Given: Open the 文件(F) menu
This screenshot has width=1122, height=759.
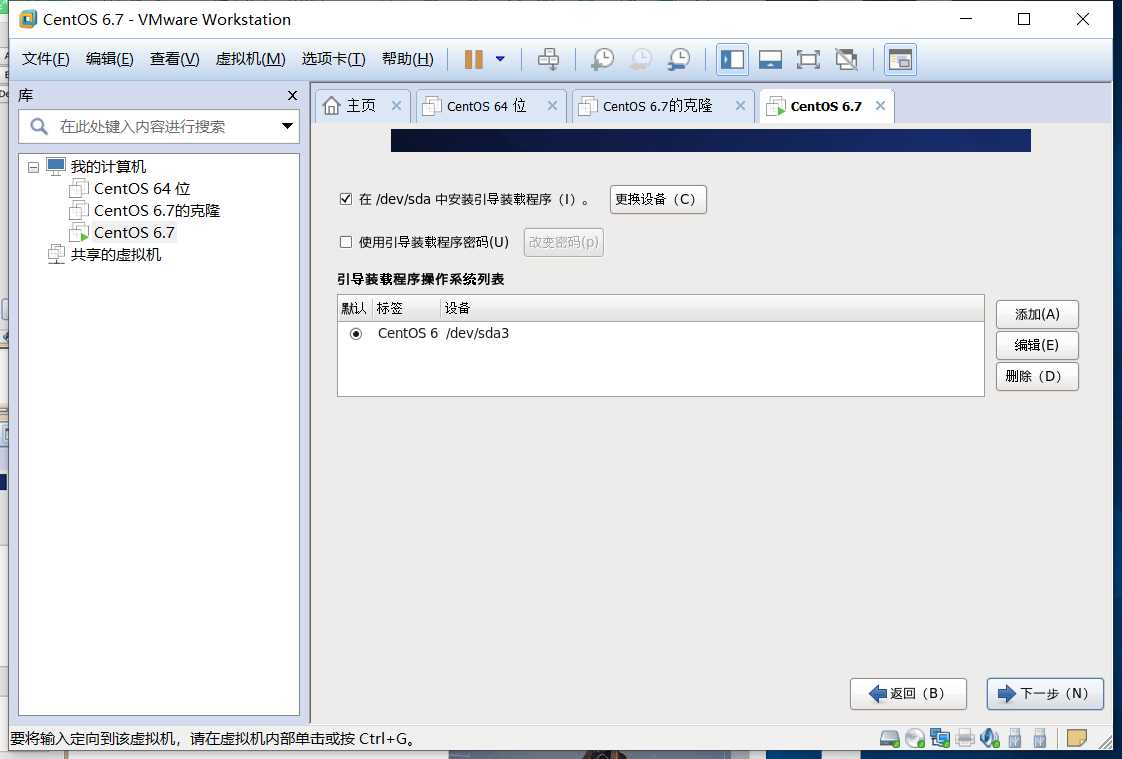Looking at the screenshot, I should [x=46, y=59].
